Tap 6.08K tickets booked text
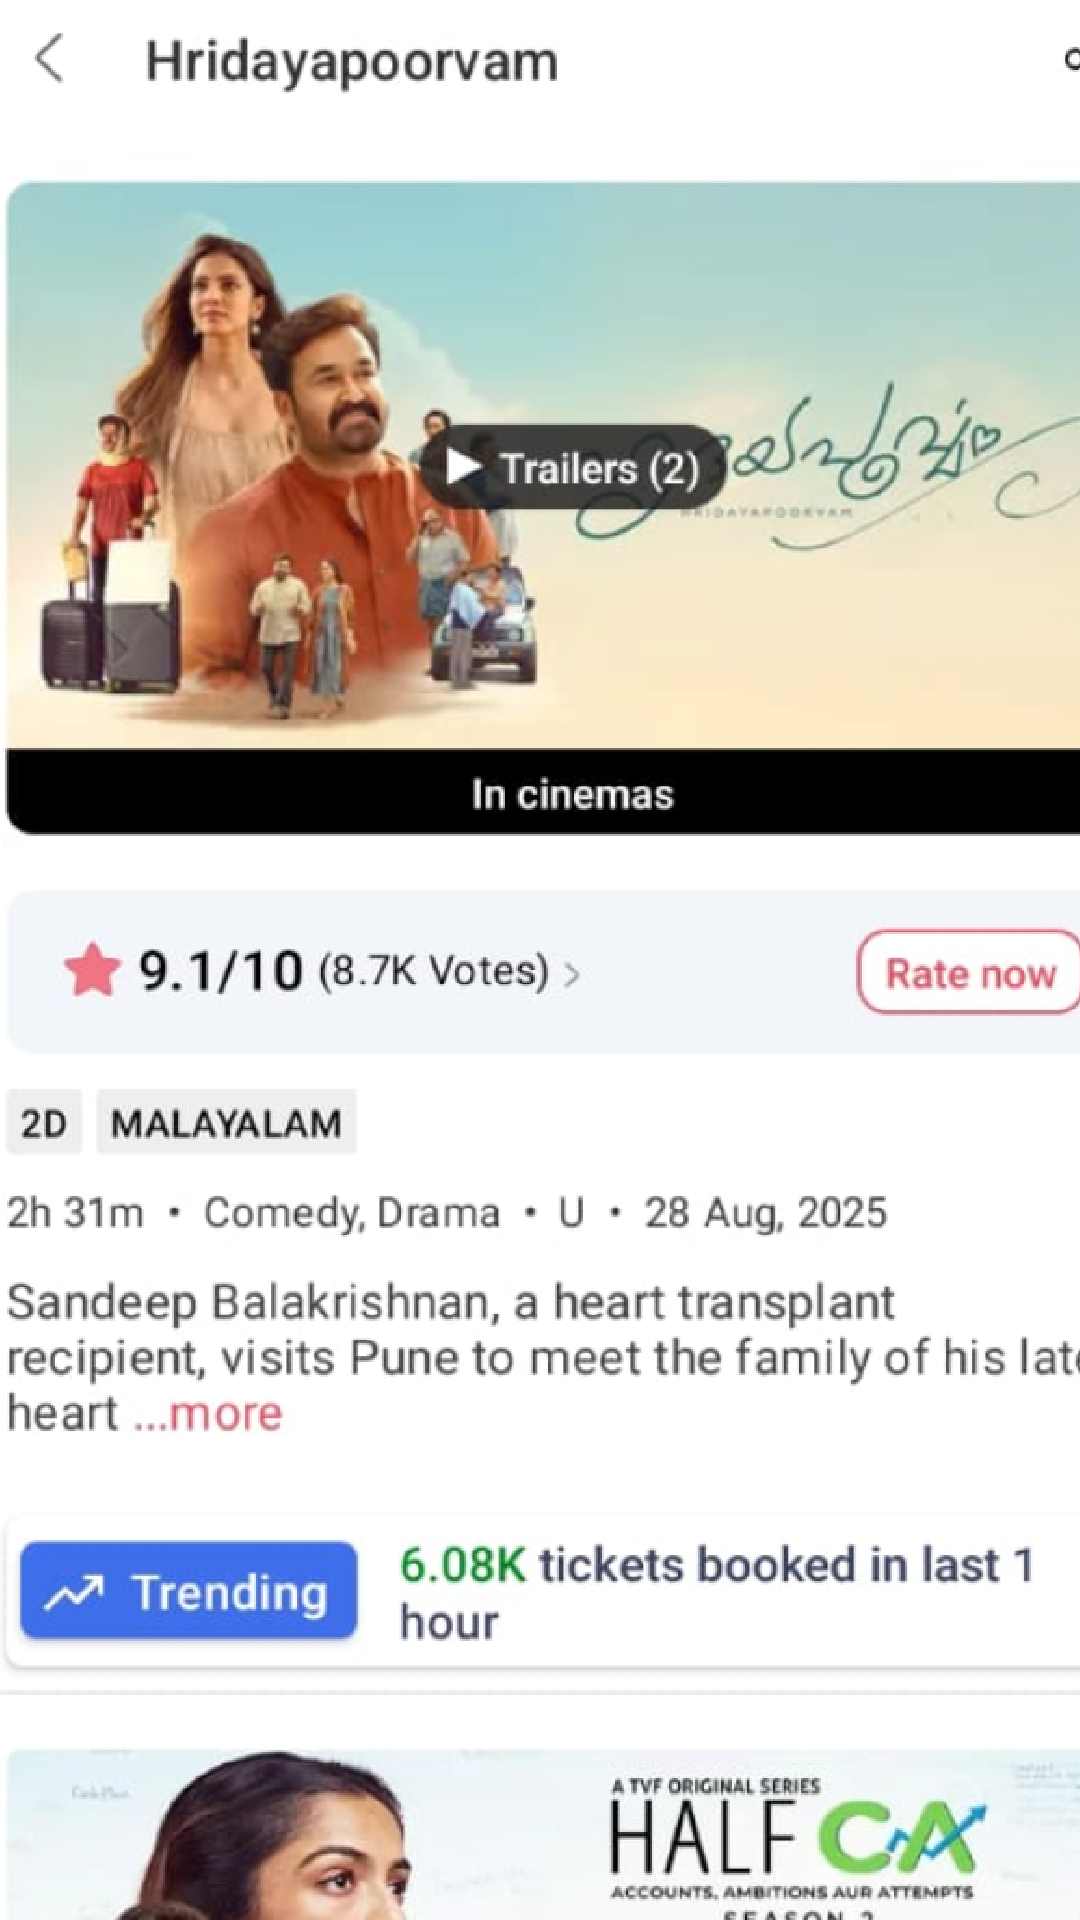The height and width of the screenshot is (1920, 1080). (717, 1592)
